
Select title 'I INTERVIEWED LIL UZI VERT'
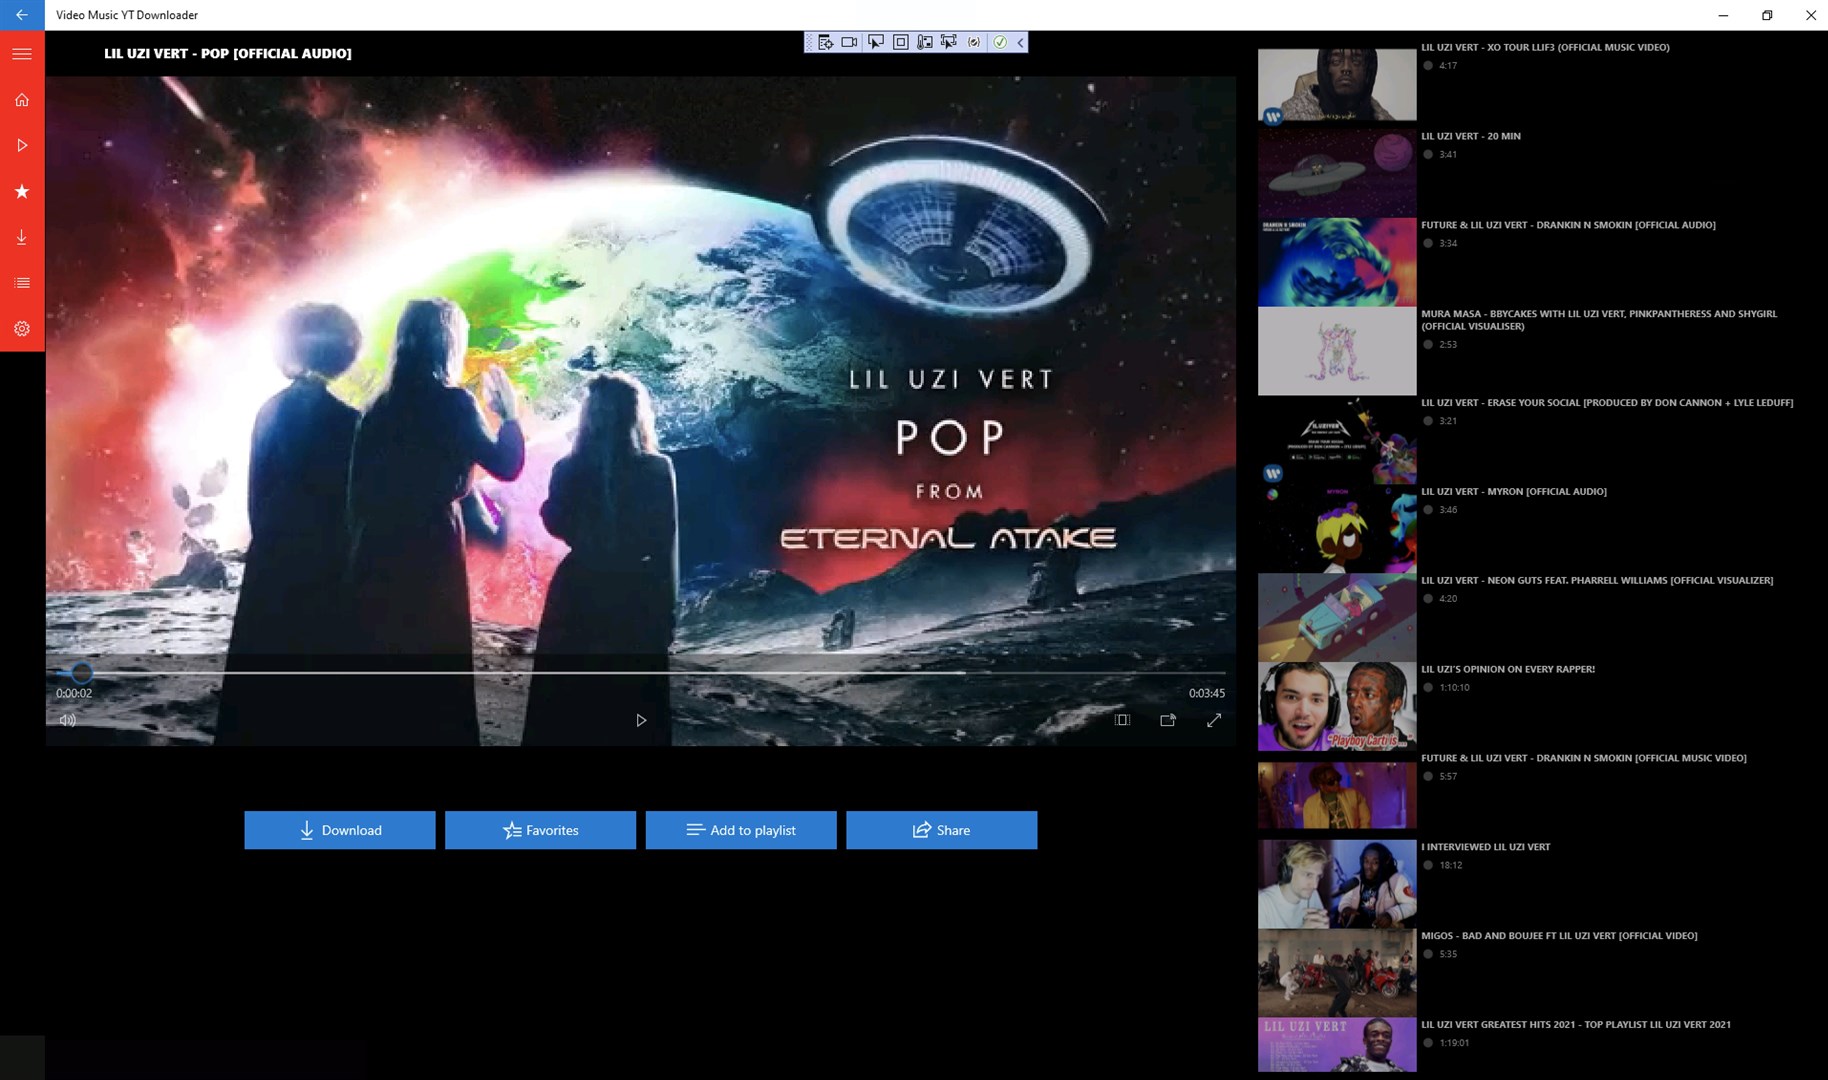(1486, 847)
